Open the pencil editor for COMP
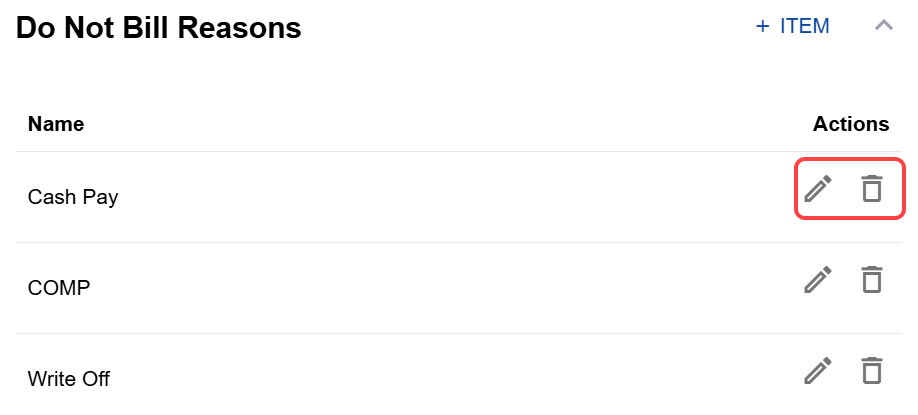This screenshot has width=918, height=415. coord(818,279)
